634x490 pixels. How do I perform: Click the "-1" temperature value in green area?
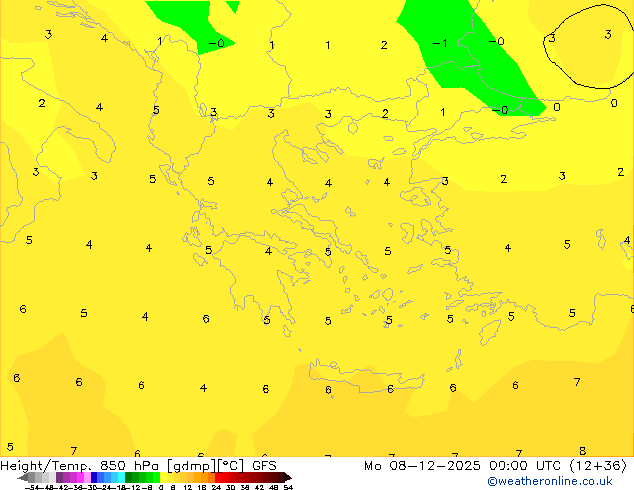click(x=440, y=43)
